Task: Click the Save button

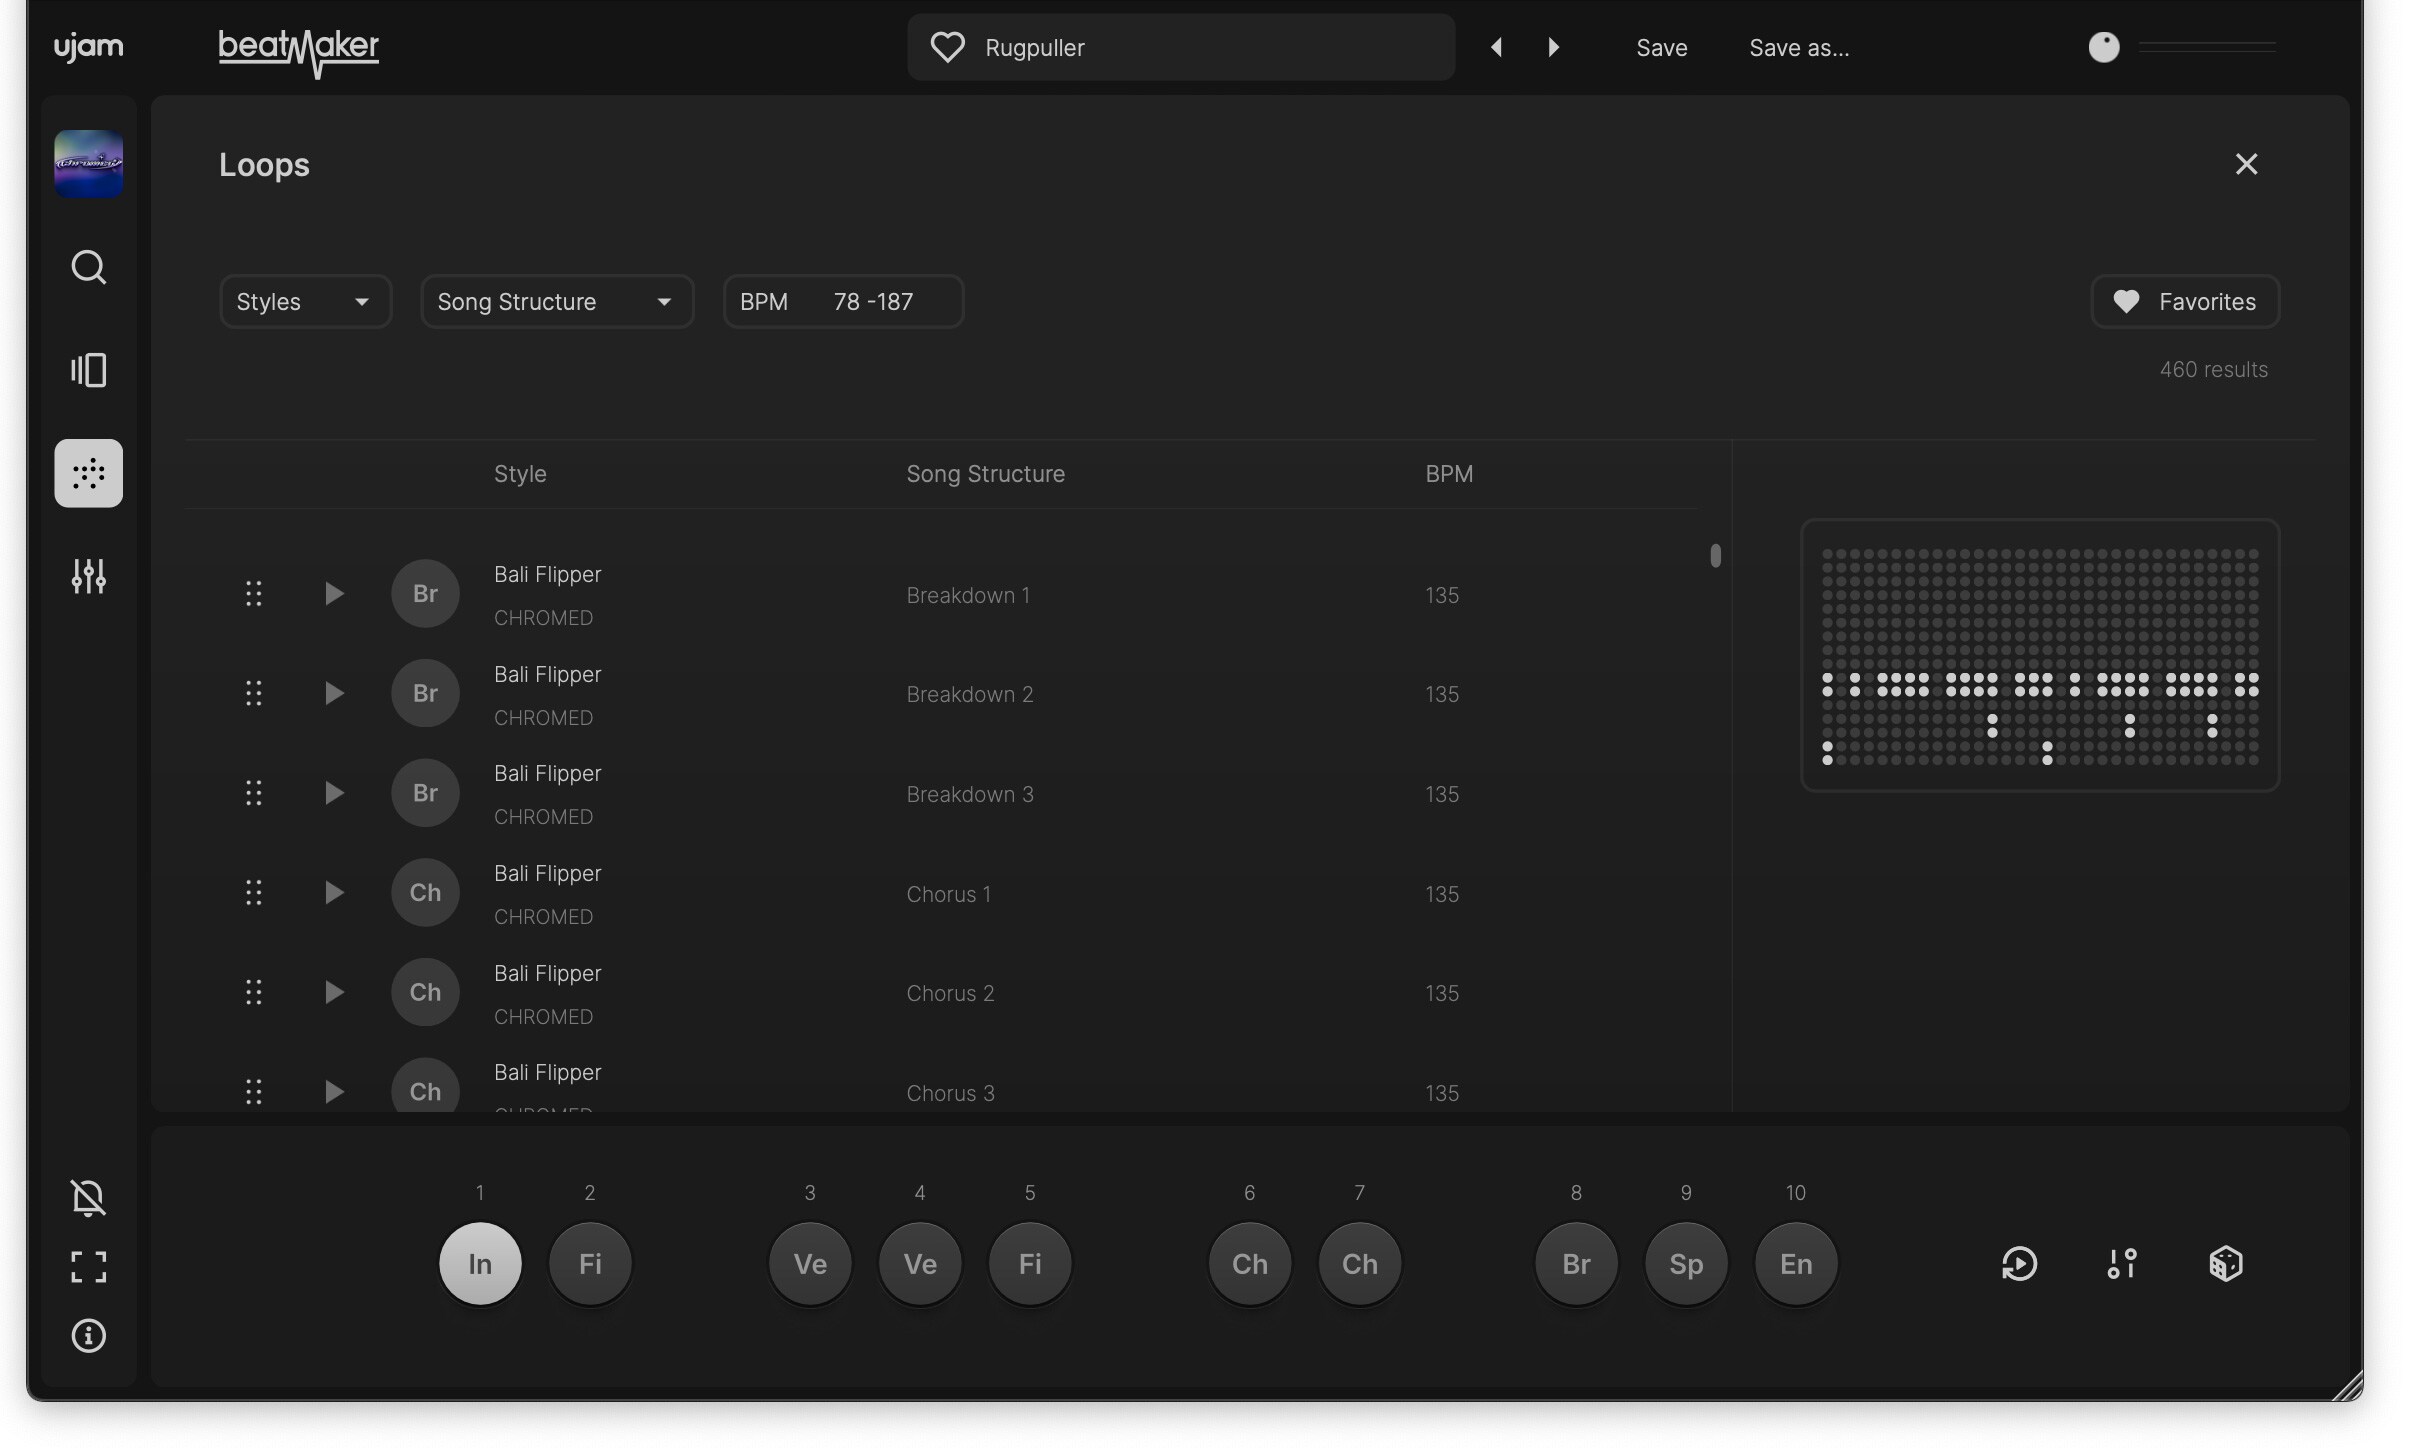Action: 1661,48
